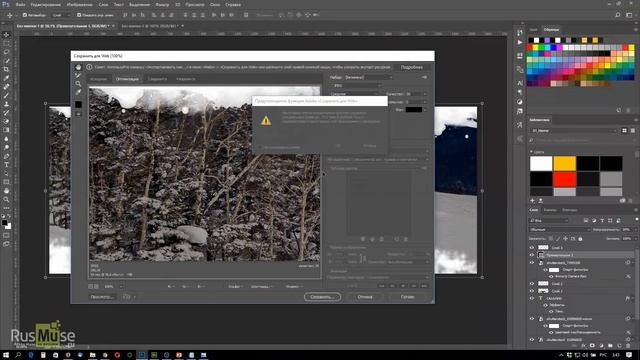Select the Lasso tool
Viewport: 640px width, 360px height.
pos(6,52)
